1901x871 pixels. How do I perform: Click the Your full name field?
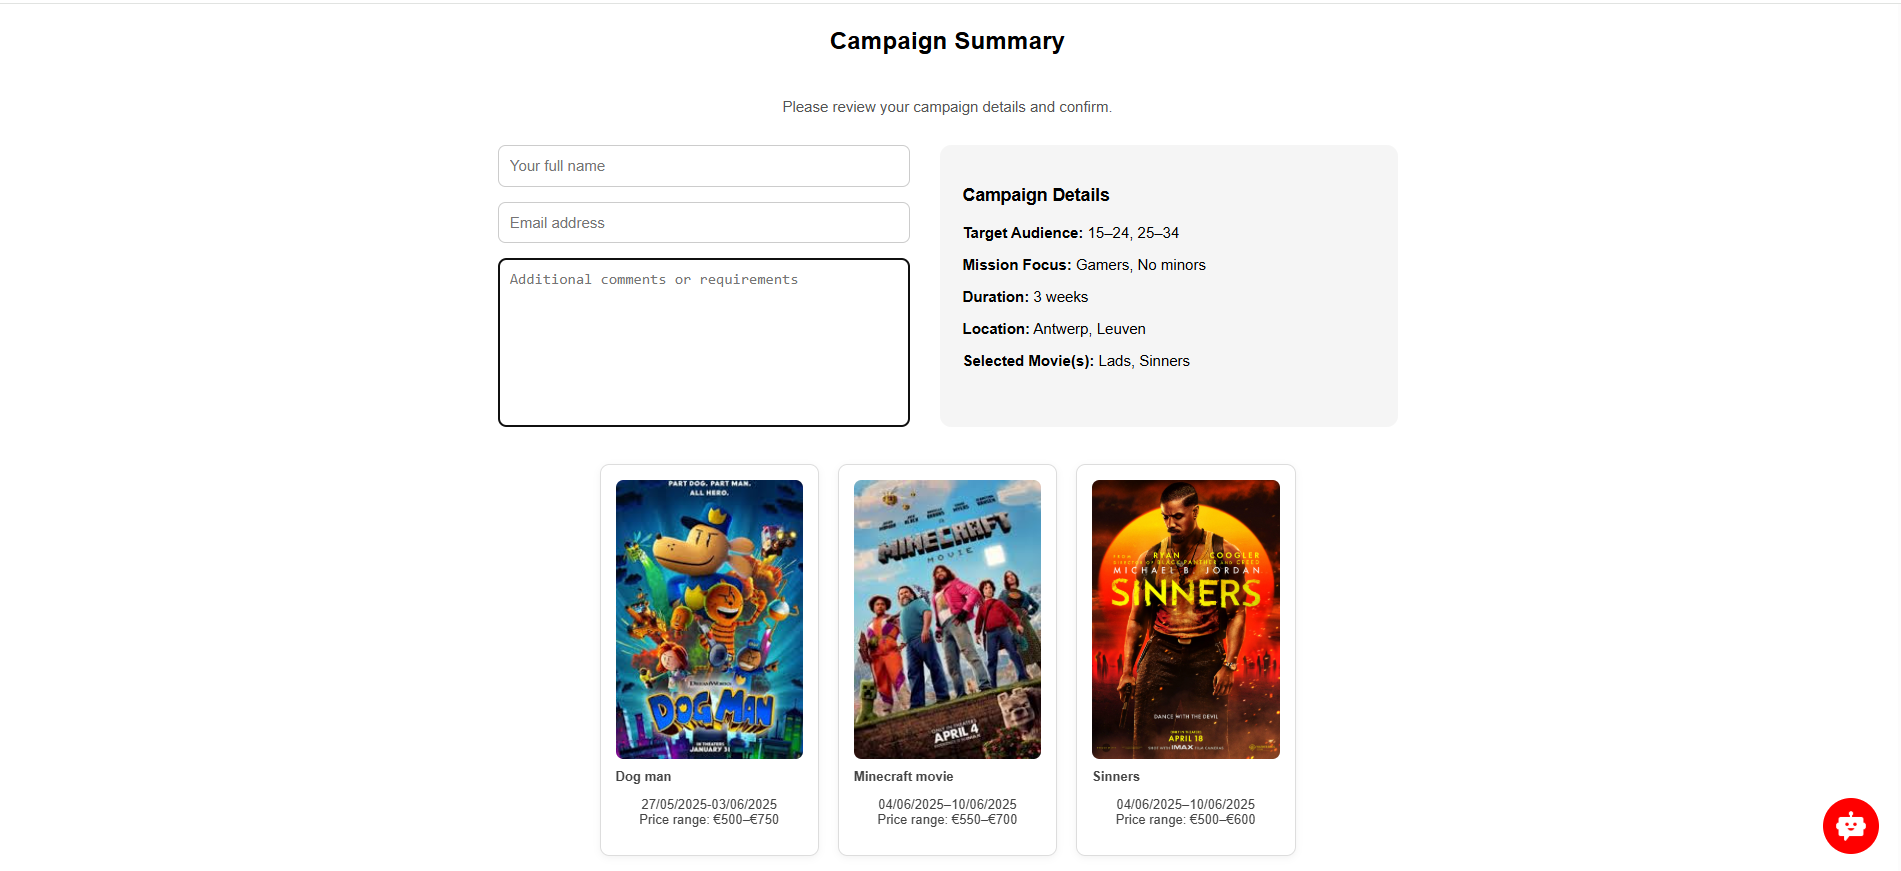pyautogui.click(x=704, y=166)
